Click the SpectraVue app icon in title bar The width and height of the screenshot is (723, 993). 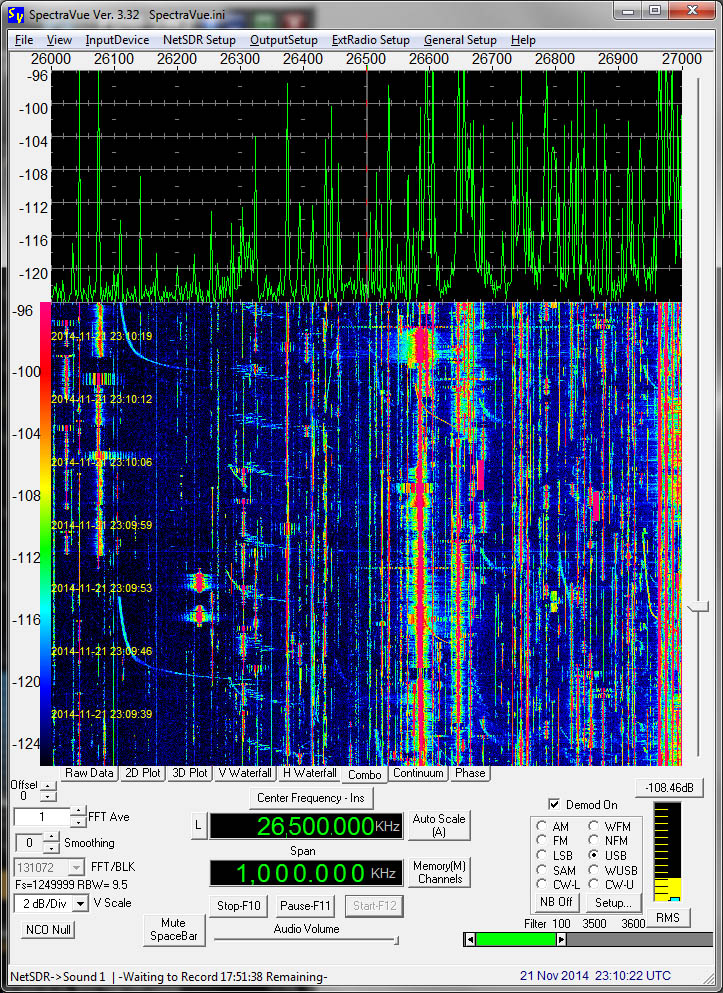16,14
